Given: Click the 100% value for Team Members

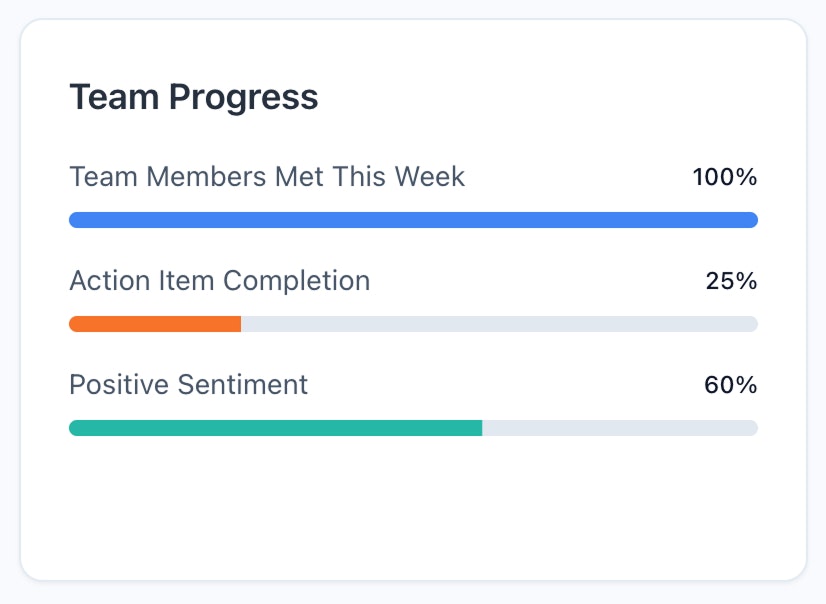Looking at the screenshot, I should click(725, 178).
